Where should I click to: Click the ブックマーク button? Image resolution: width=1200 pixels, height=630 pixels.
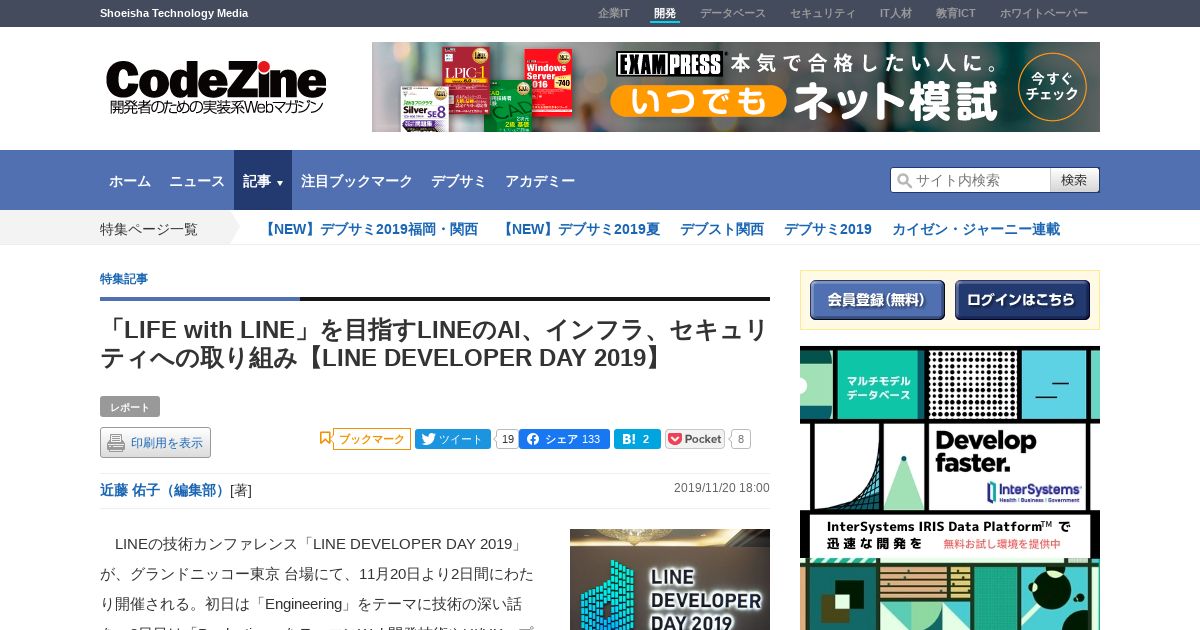[372, 439]
